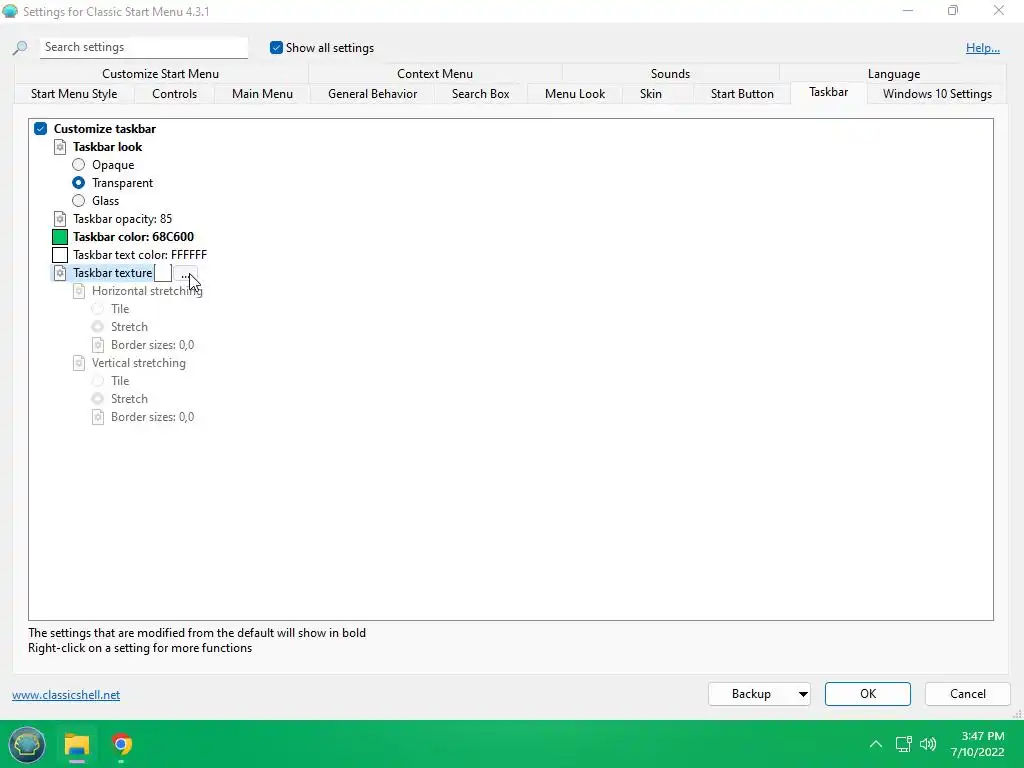
Task: Switch to the Start Menu Style tab
Action: [x=74, y=93]
